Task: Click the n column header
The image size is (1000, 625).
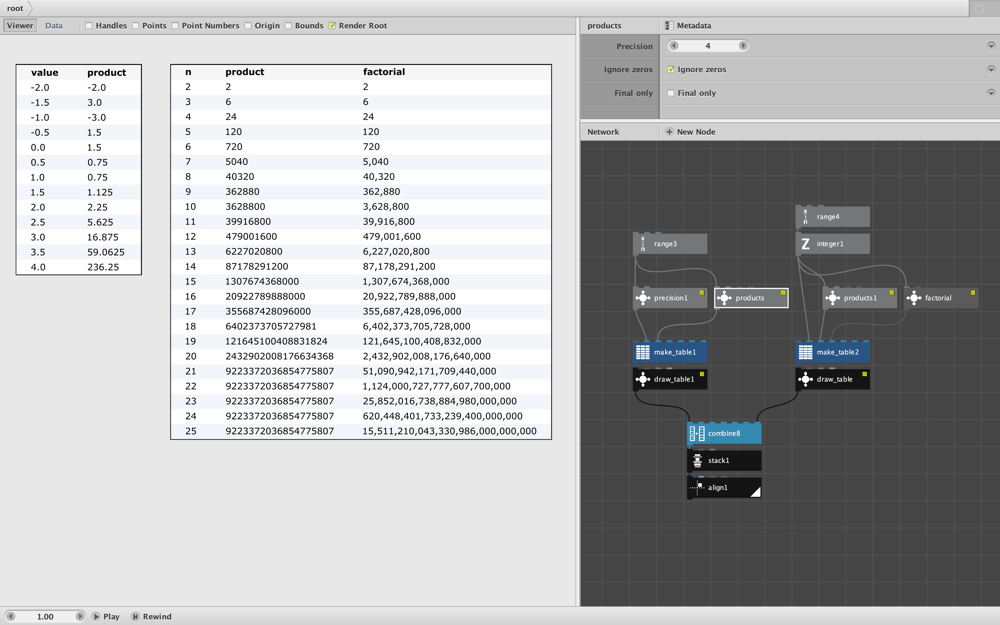Action: 188,71
